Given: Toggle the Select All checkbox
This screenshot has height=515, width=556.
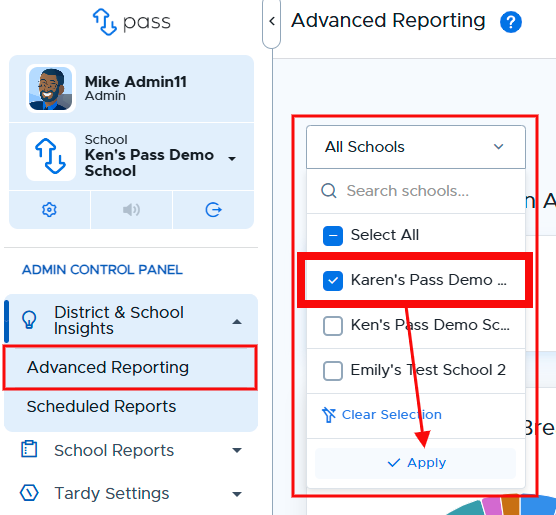Looking at the screenshot, I should click(333, 236).
